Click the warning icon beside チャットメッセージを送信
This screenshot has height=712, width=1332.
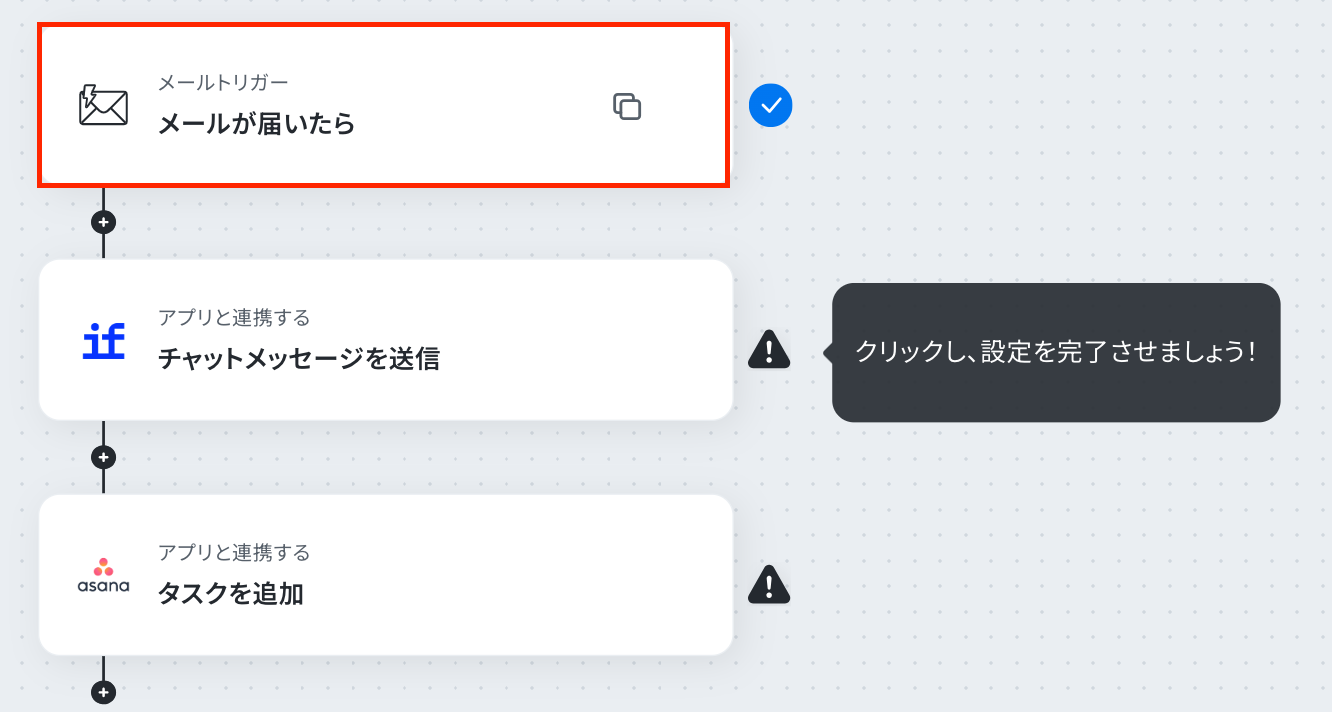769,349
